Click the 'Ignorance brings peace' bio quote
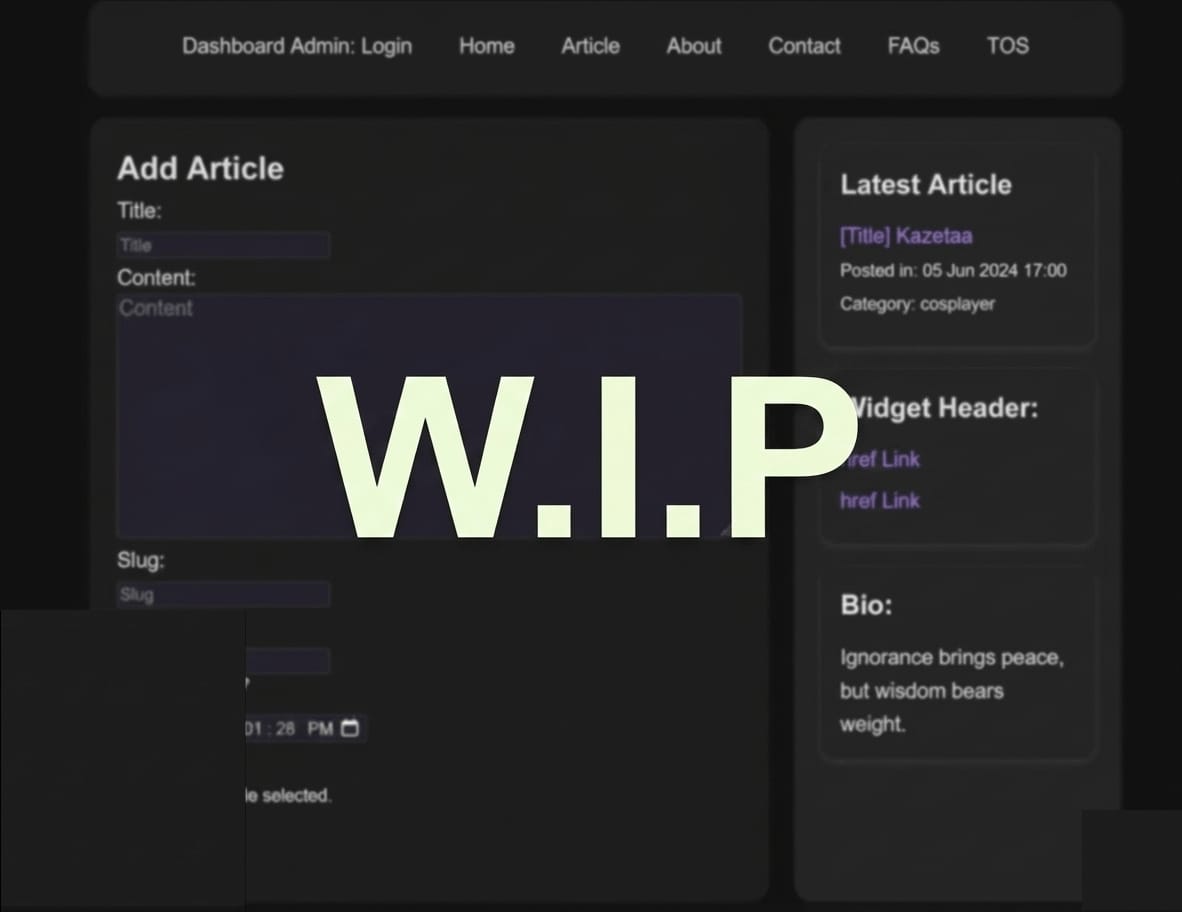Screen dimensions: 1182x912 coord(952,690)
